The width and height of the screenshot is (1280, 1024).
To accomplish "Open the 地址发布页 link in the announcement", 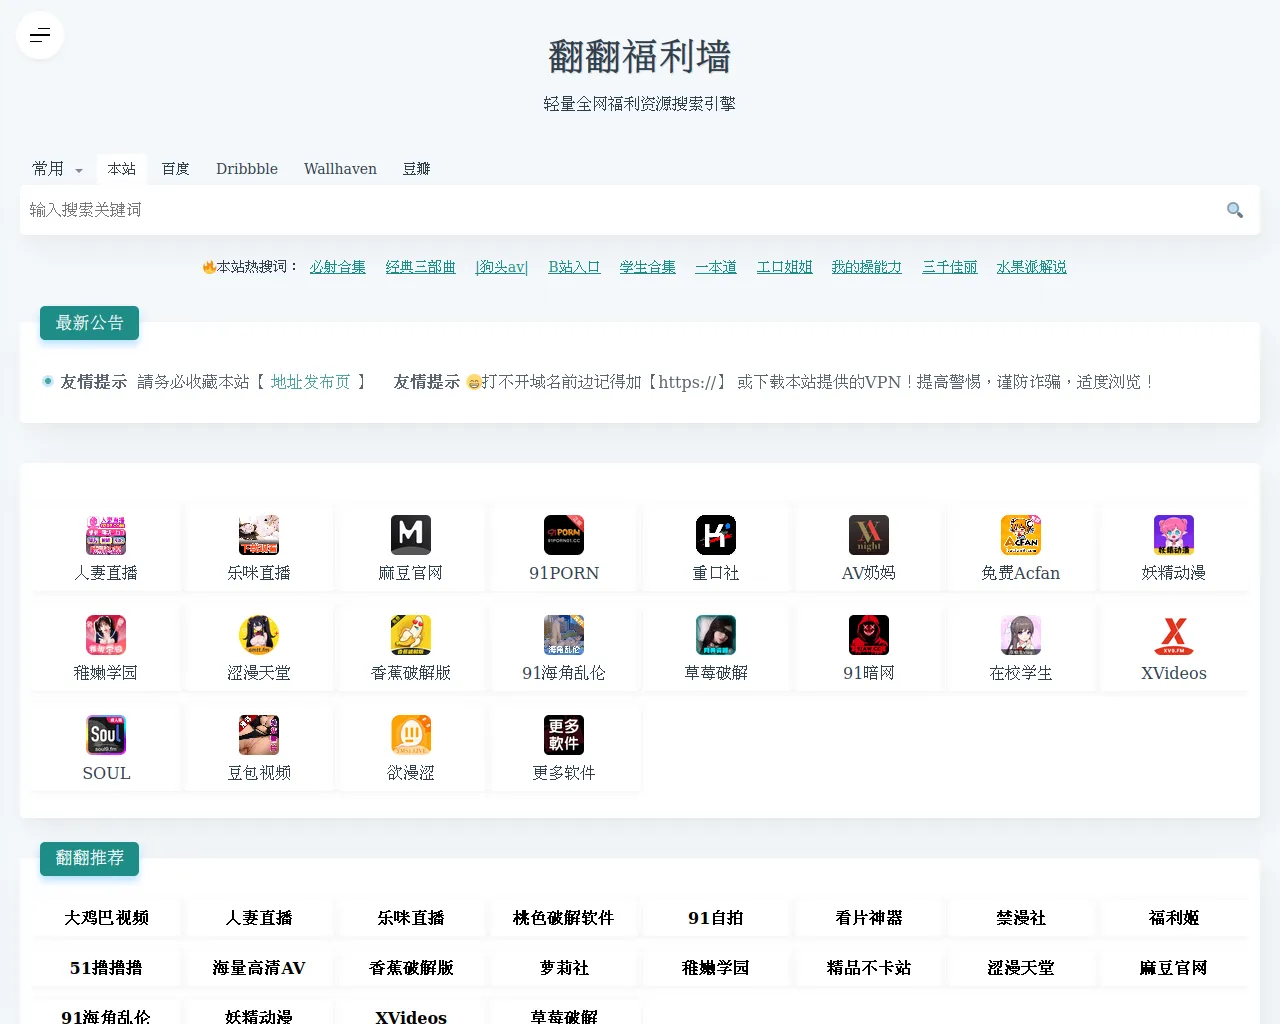I will [310, 382].
